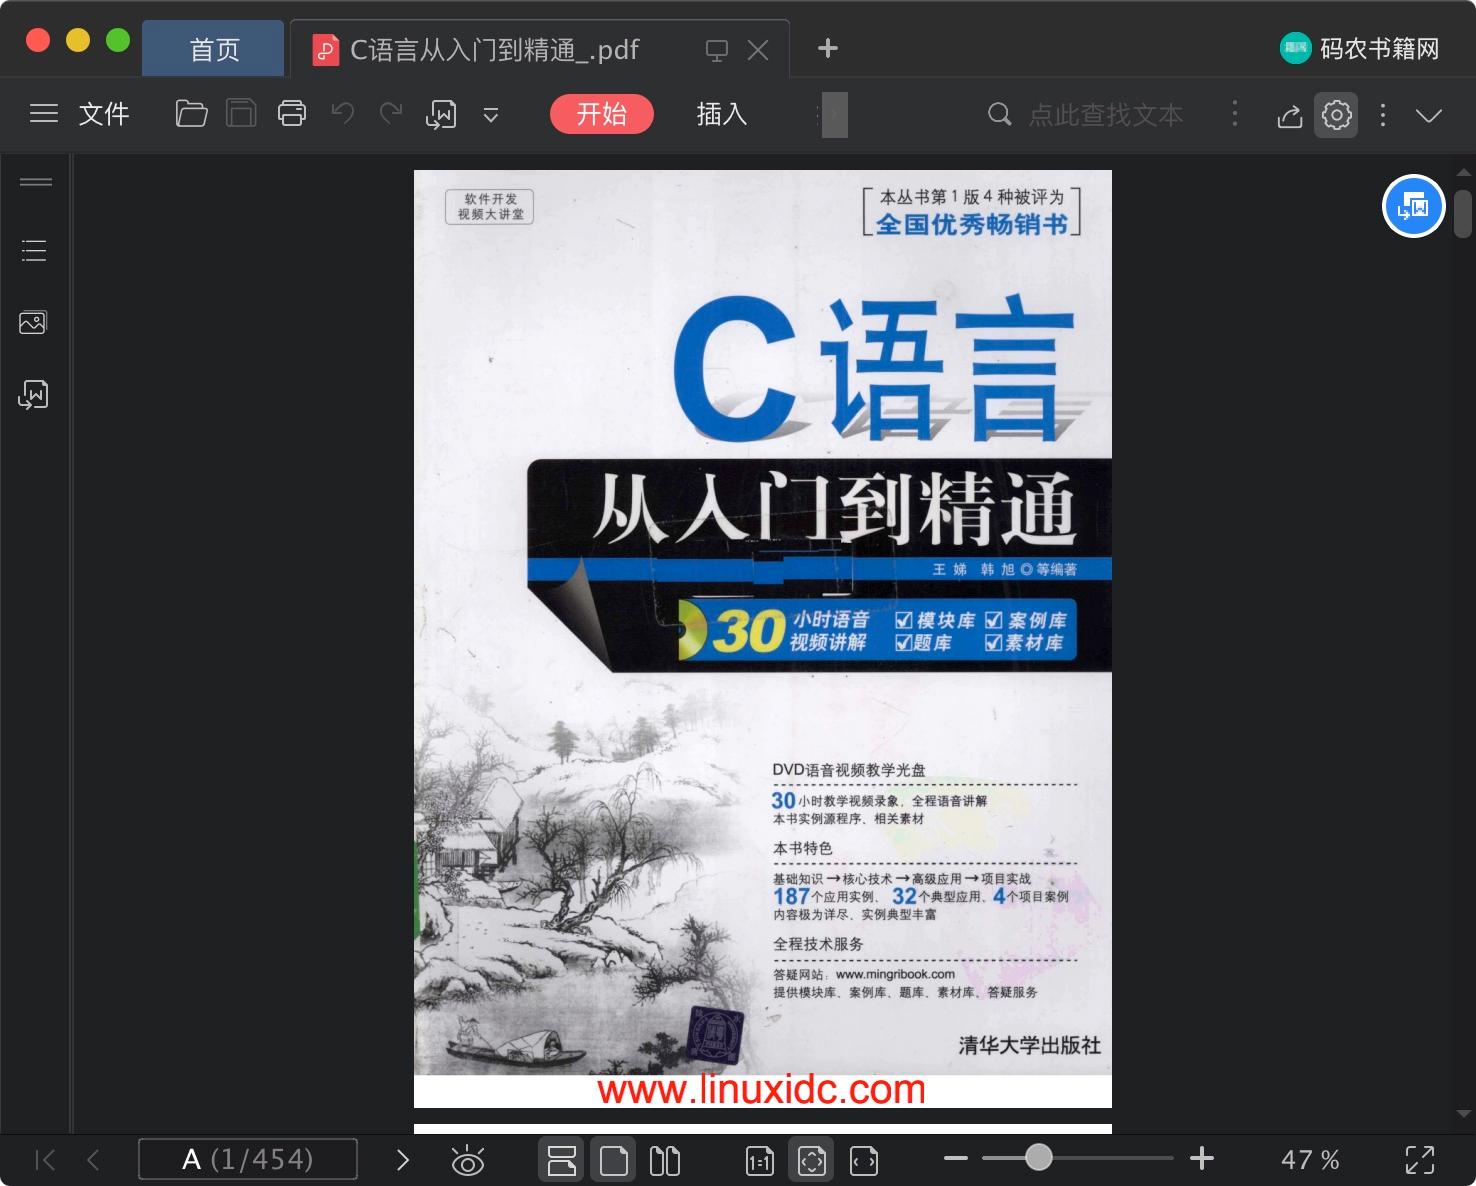
Task: Toggle eye protection mode icon
Action: 467,1160
